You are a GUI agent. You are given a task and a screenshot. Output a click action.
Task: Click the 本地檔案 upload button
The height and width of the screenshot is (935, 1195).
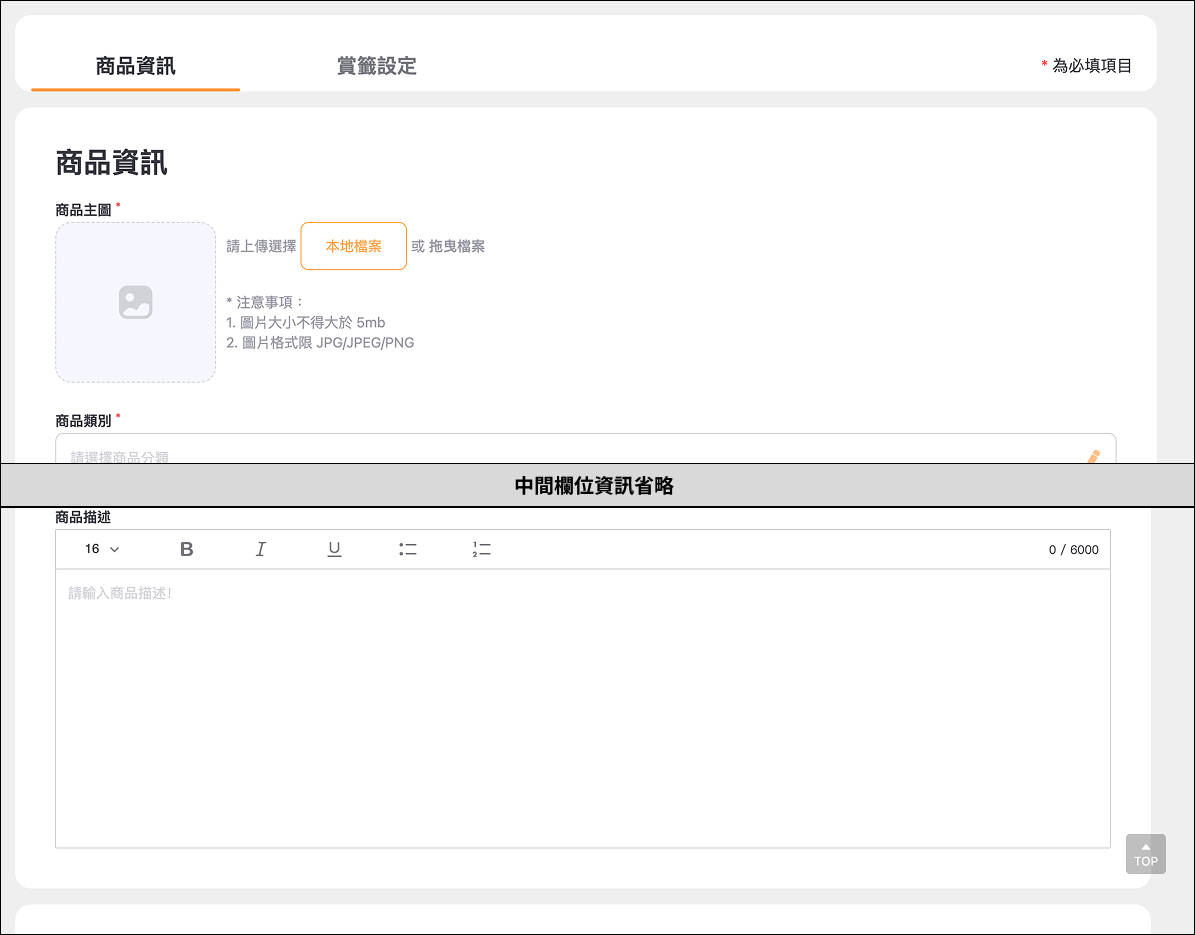(x=353, y=246)
